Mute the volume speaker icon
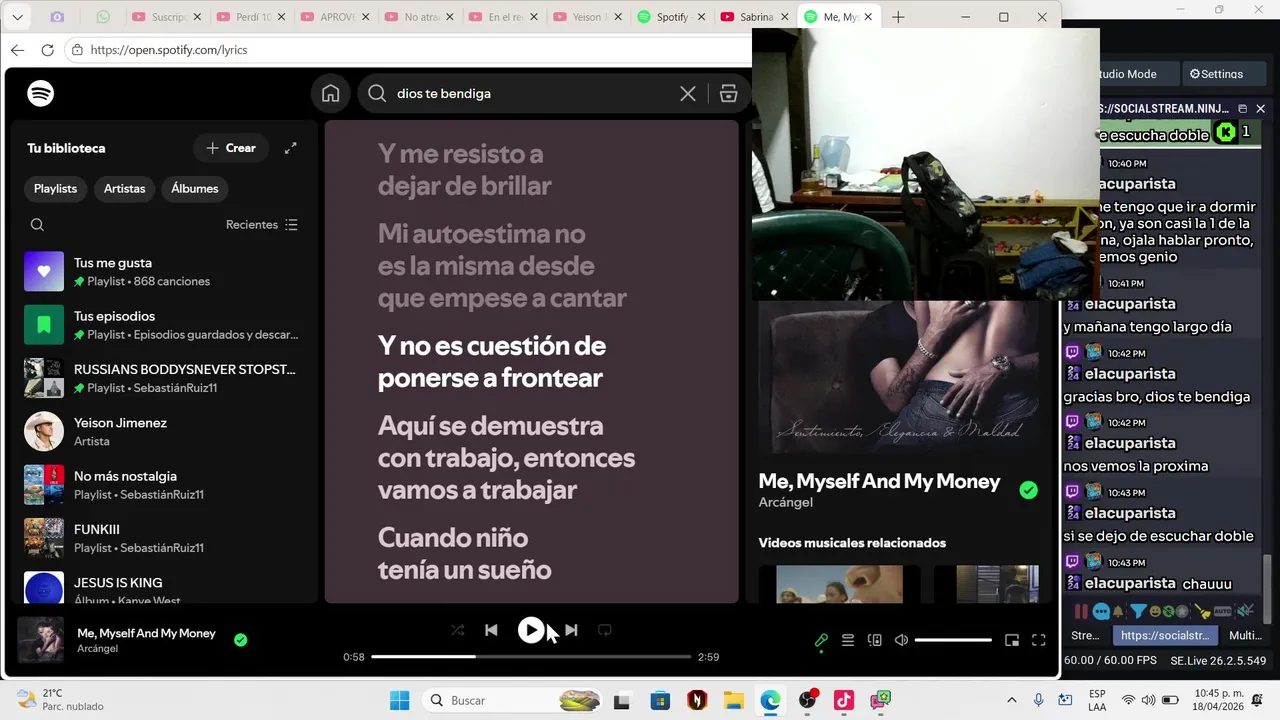Image resolution: width=1280 pixels, height=720 pixels. pyautogui.click(x=901, y=640)
